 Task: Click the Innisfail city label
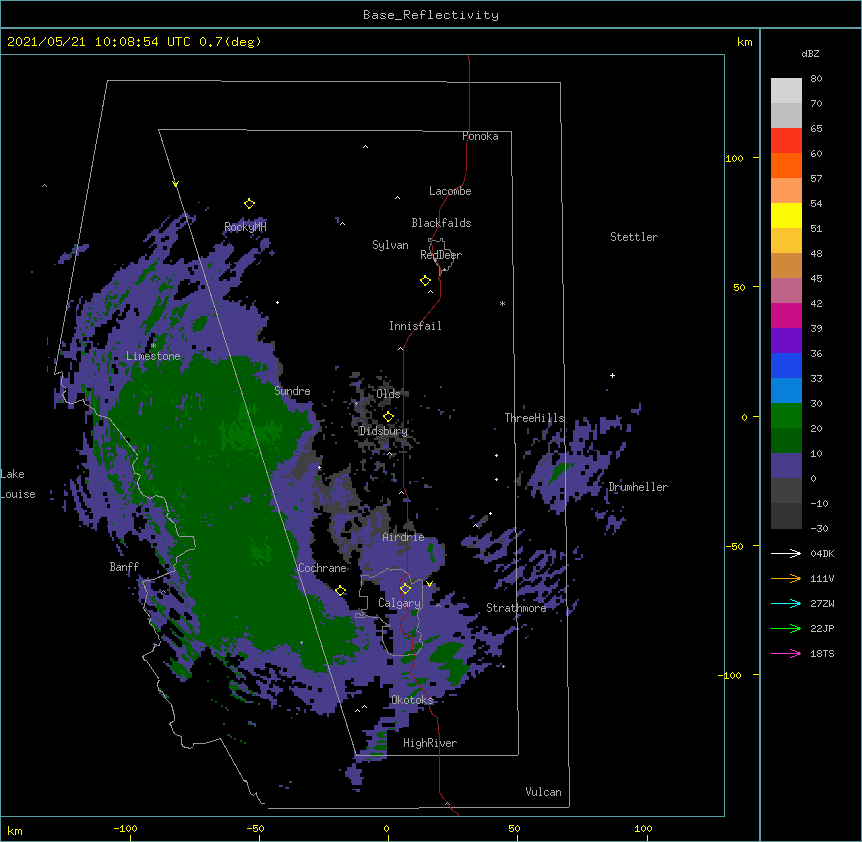click(x=415, y=326)
